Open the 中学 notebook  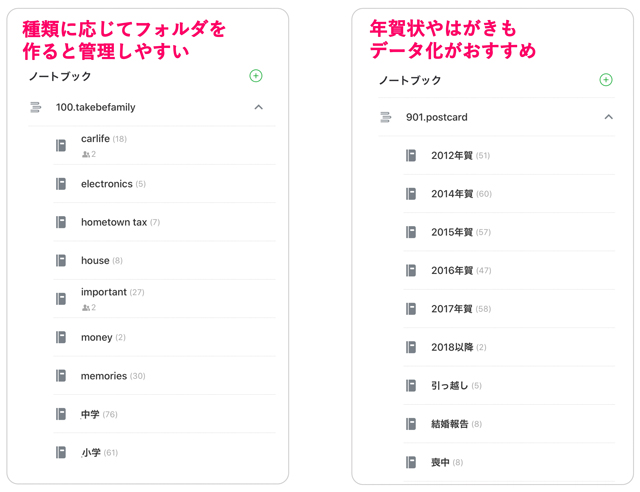point(164,414)
